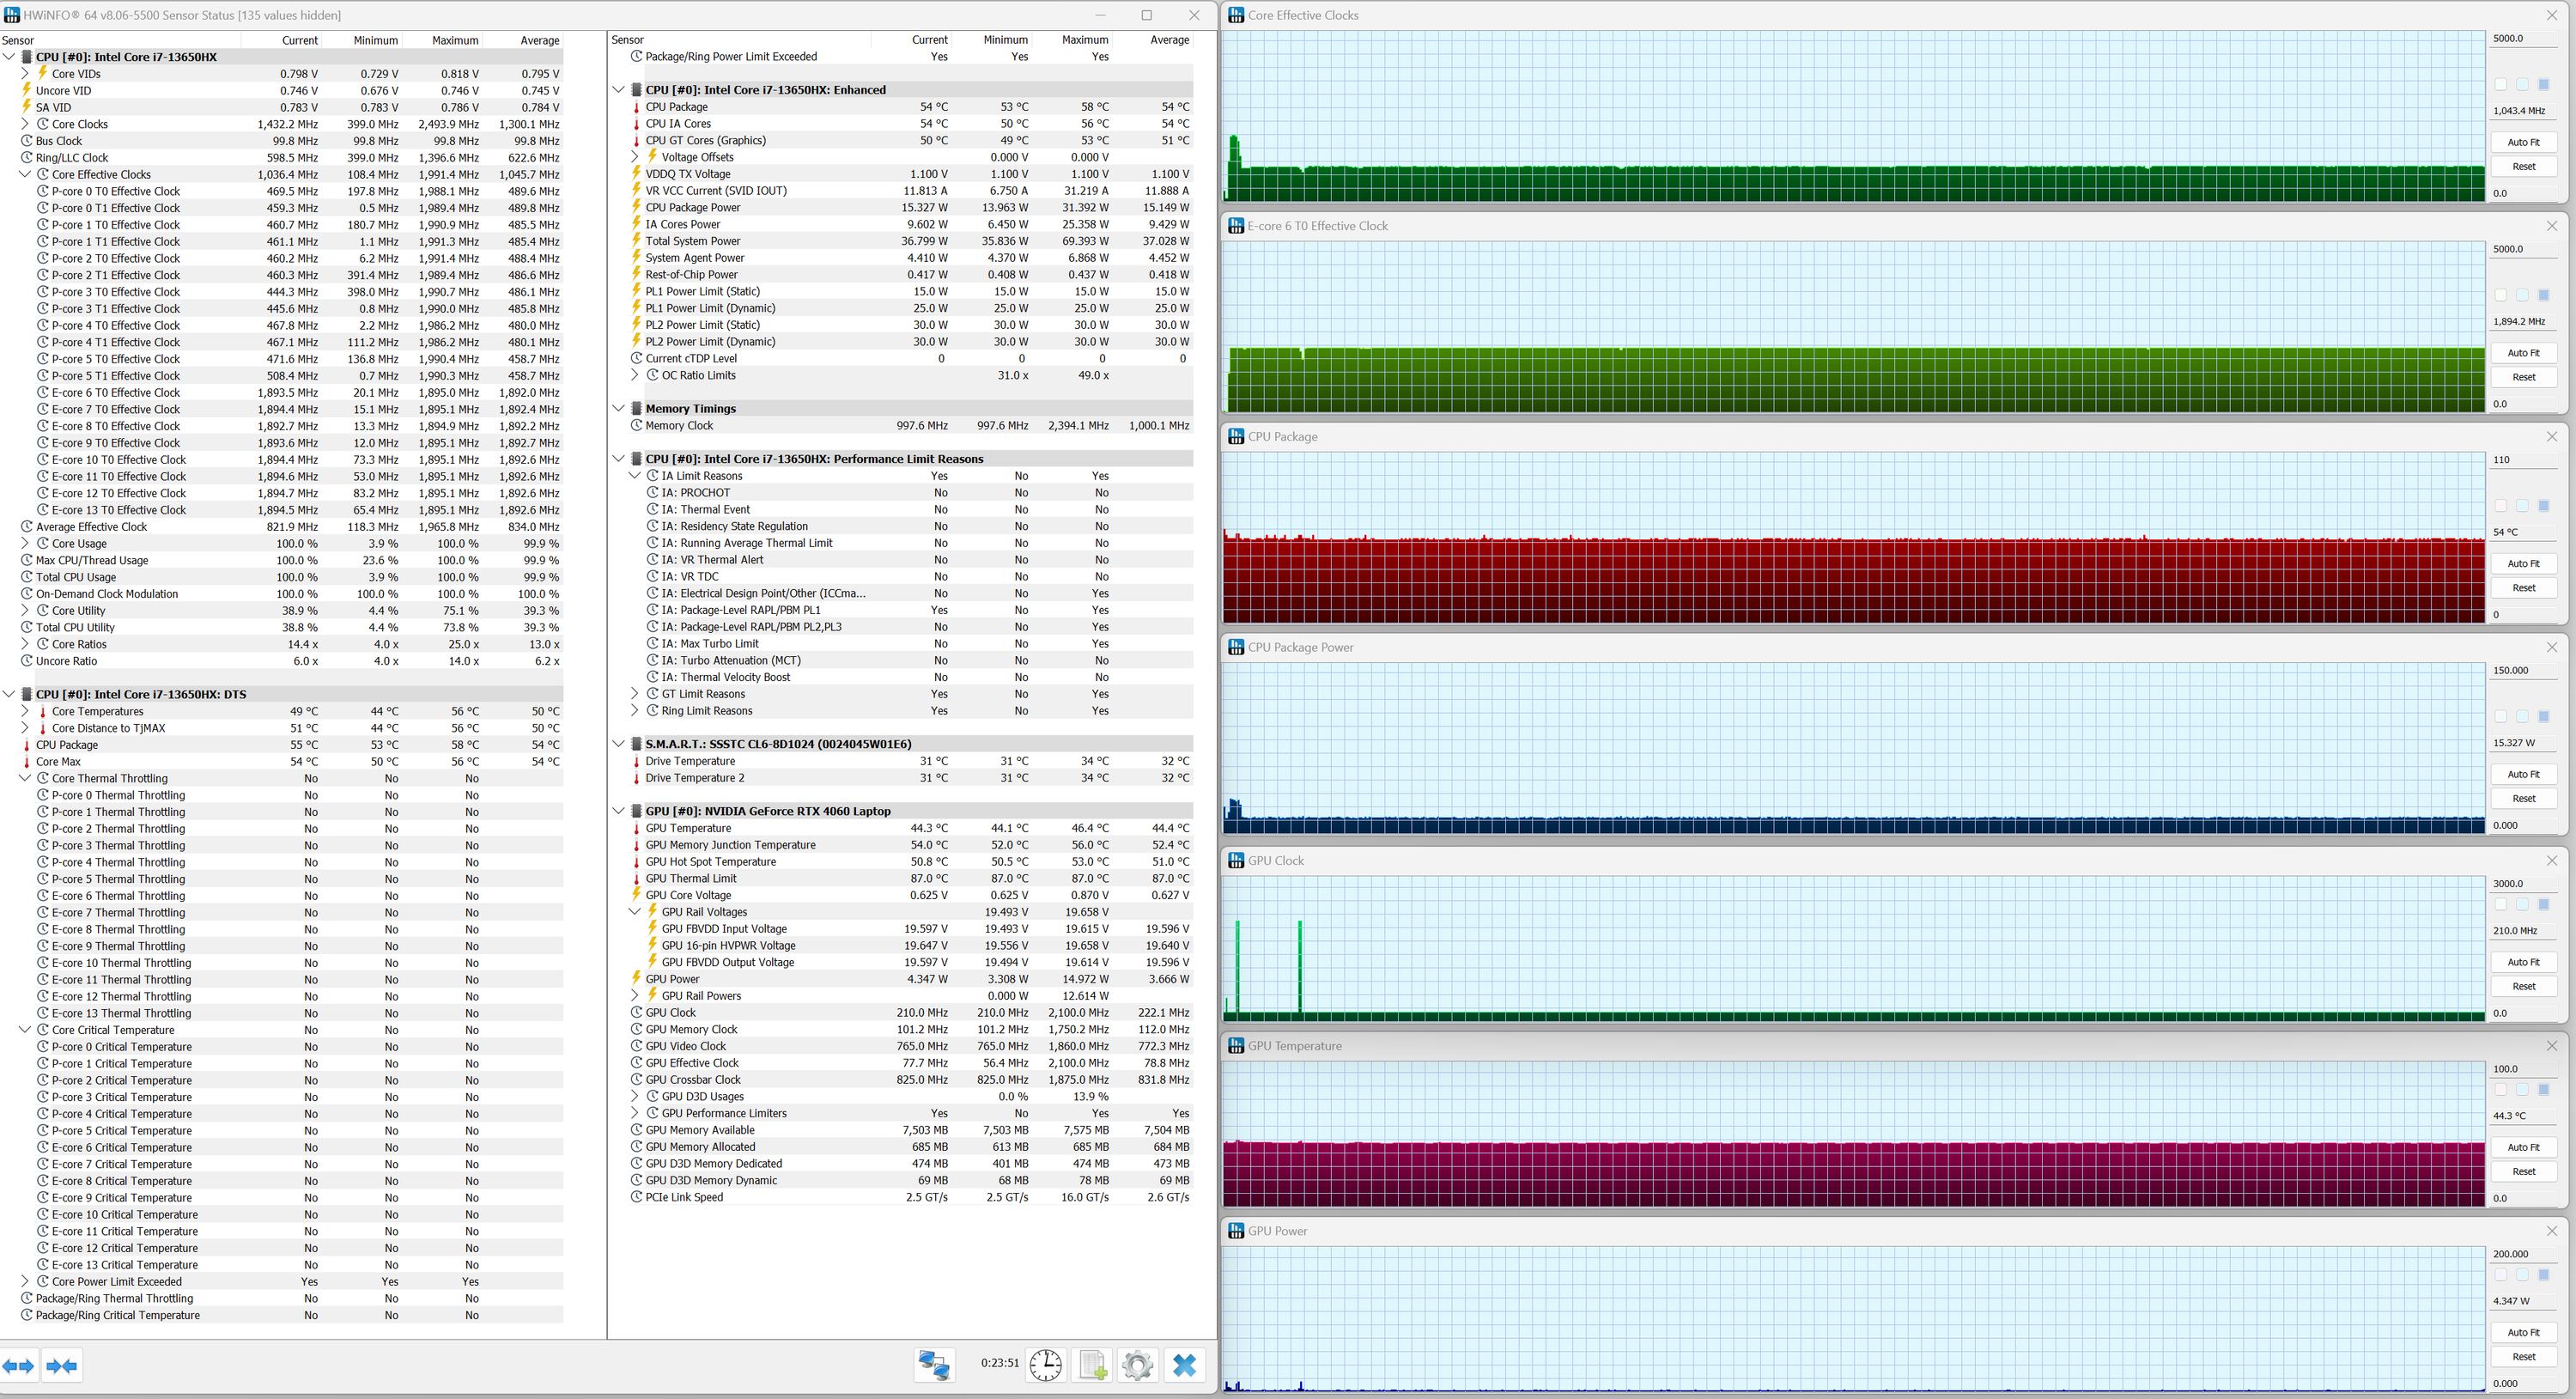Click the clock reset-timer icon

pos(1045,1365)
